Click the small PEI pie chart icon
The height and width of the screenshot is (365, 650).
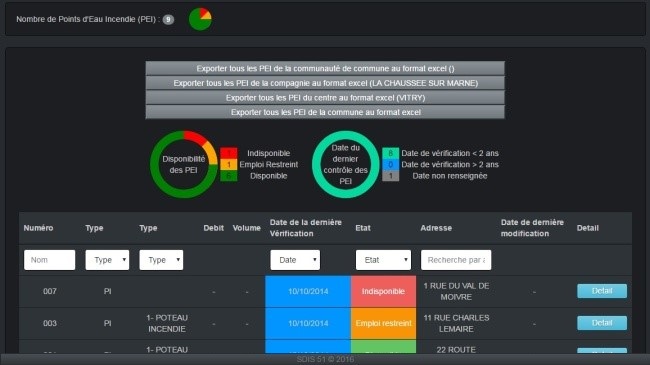click(x=200, y=19)
